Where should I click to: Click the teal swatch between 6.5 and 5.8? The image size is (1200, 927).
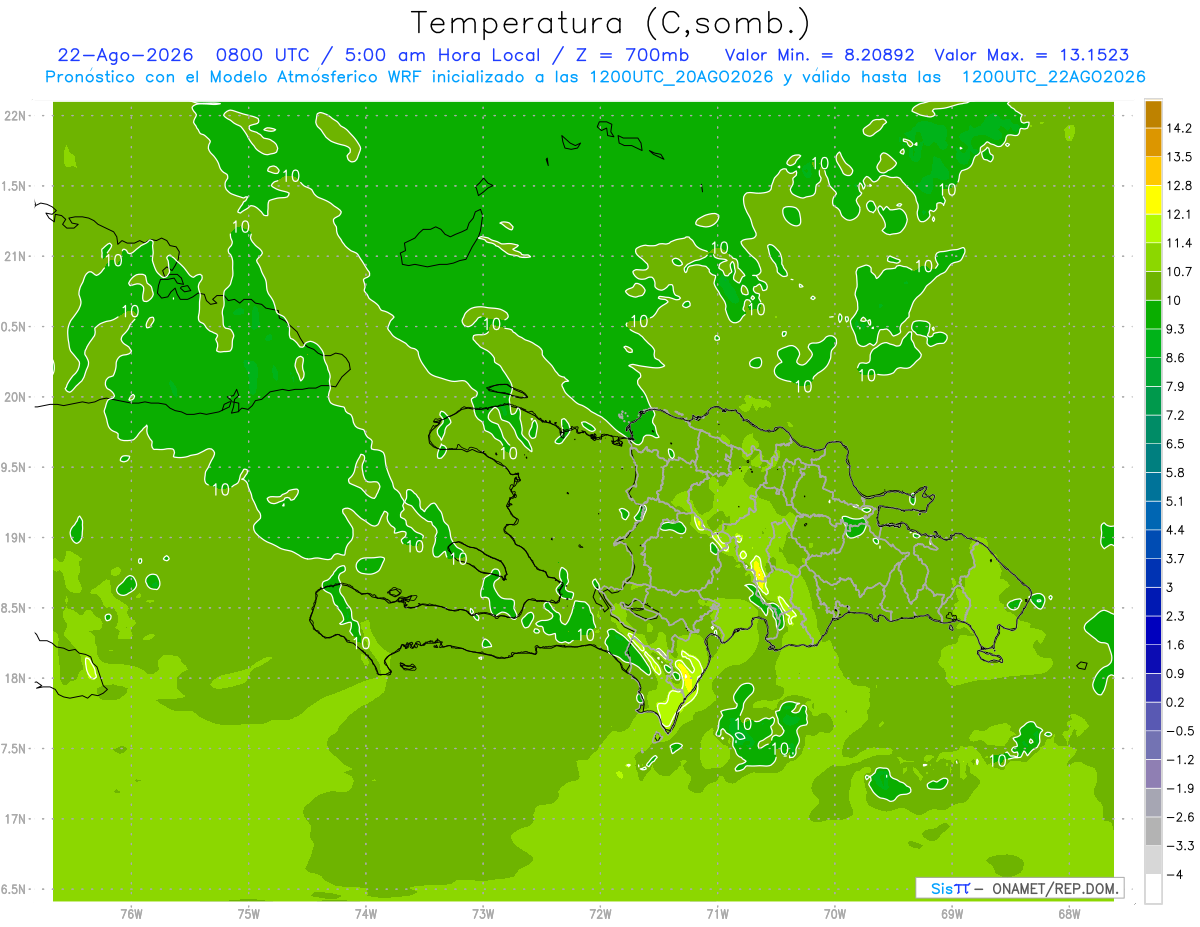pyautogui.click(x=1153, y=458)
